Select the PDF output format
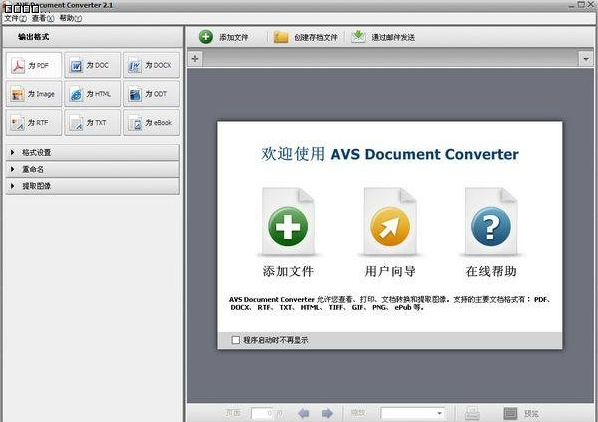Screen dimensions: 598x422 point(34,66)
